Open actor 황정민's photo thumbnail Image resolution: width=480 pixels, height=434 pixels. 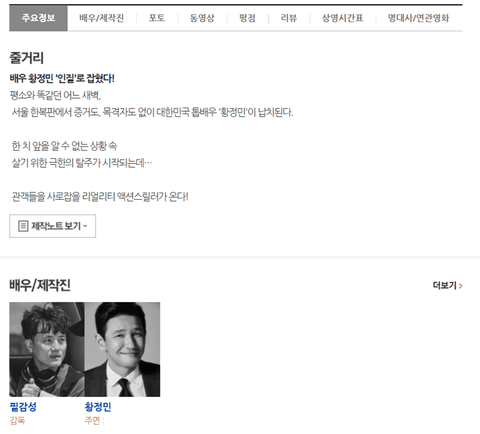pos(122,349)
